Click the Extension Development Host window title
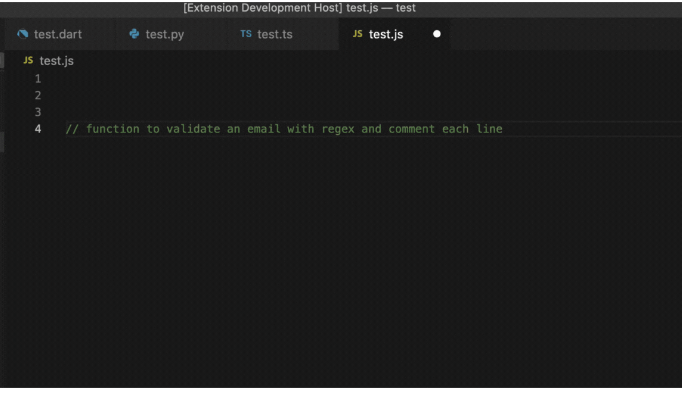 click(299, 8)
